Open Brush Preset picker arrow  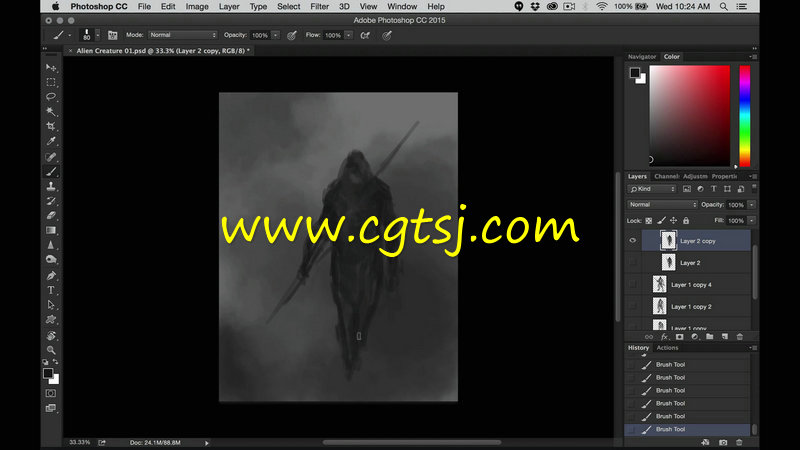tap(97, 35)
